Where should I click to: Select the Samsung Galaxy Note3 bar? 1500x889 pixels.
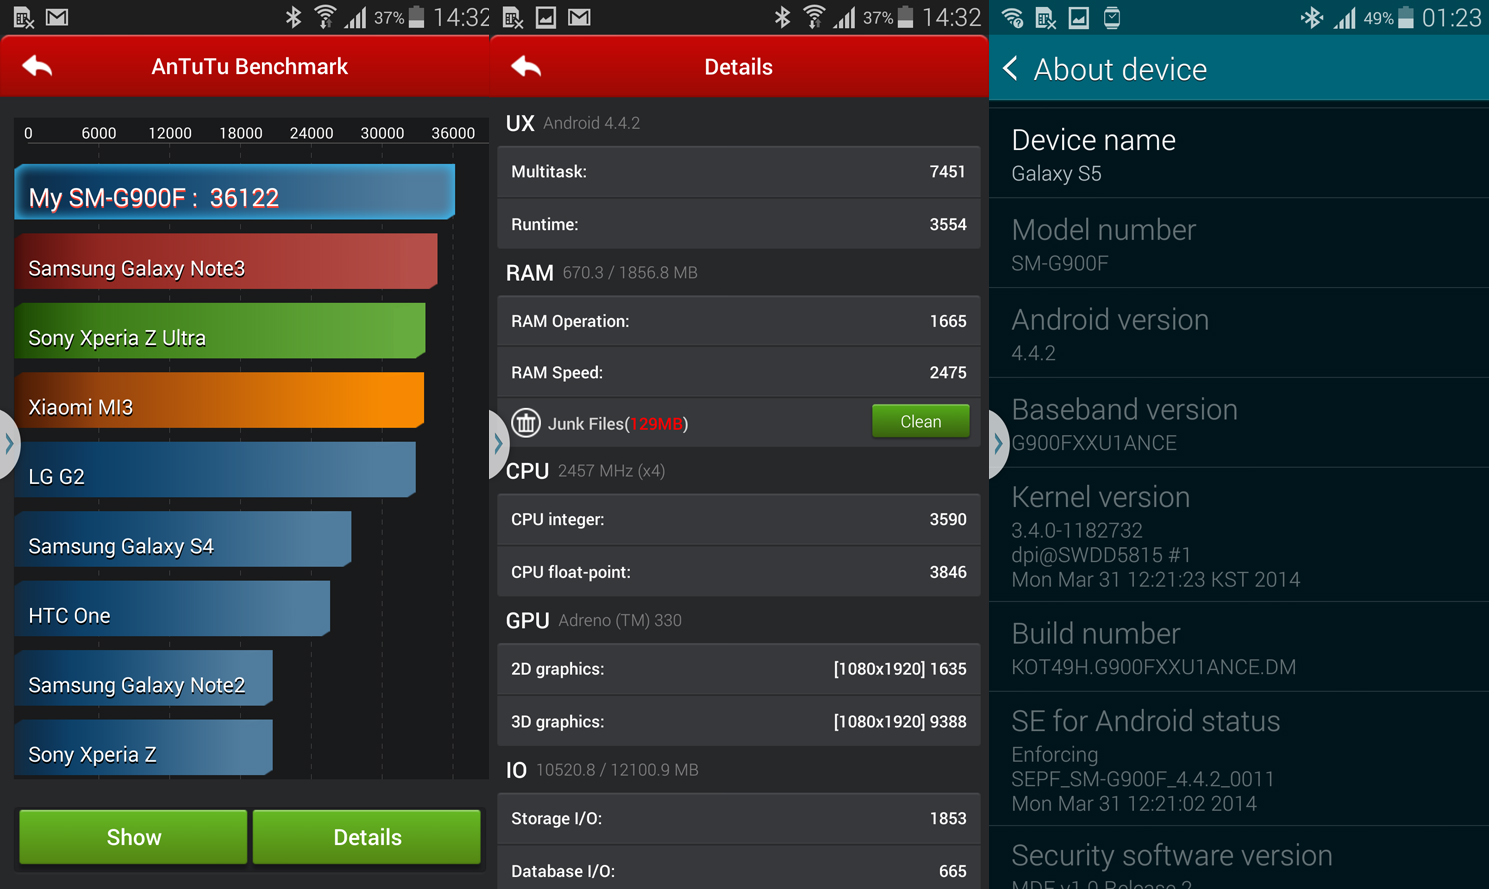(x=226, y=262)
